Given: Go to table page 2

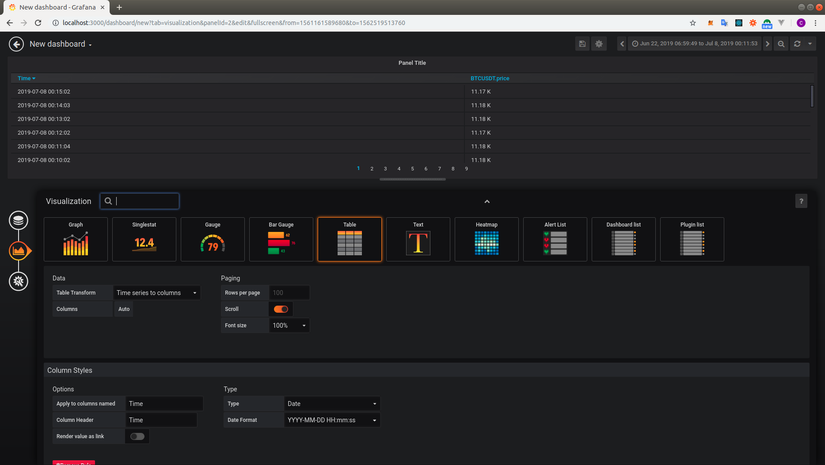Looking at the screenshot, I should click(371, 169).
